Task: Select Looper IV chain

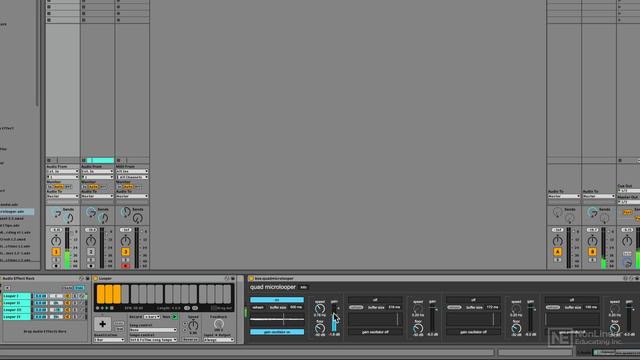Action: pos(17,317)
